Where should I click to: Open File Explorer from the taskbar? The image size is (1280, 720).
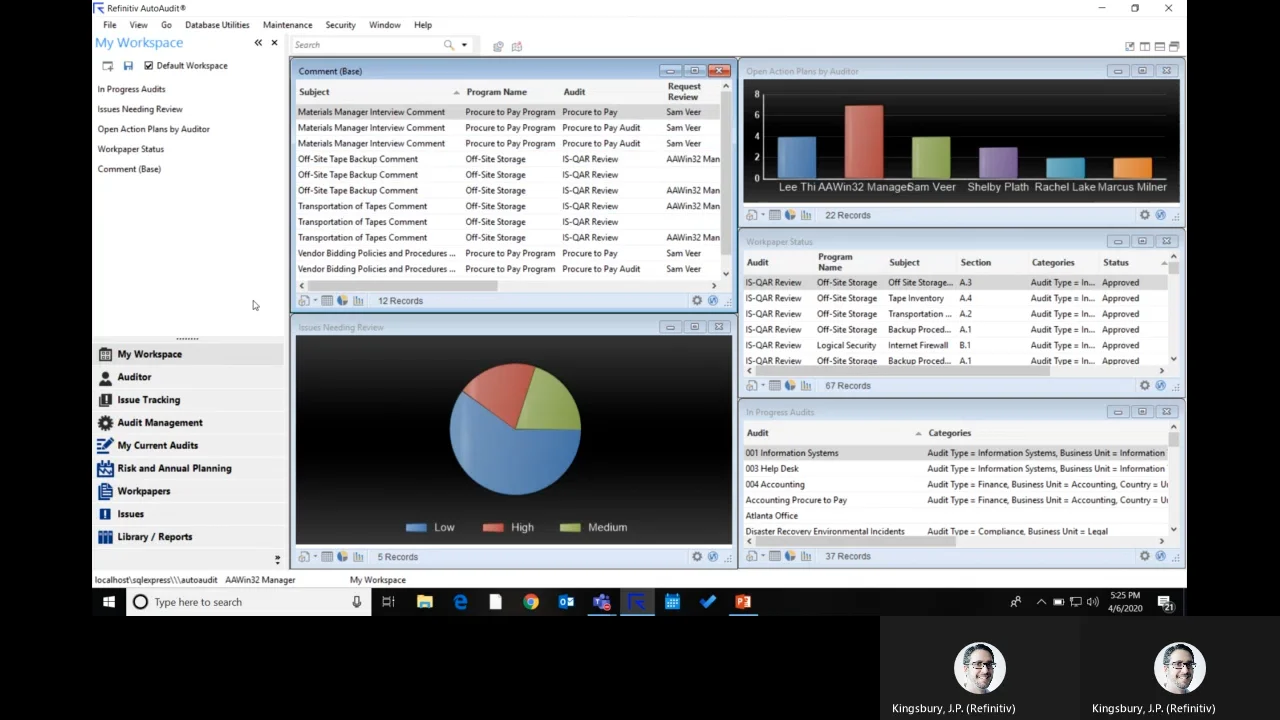click(425, 602)
